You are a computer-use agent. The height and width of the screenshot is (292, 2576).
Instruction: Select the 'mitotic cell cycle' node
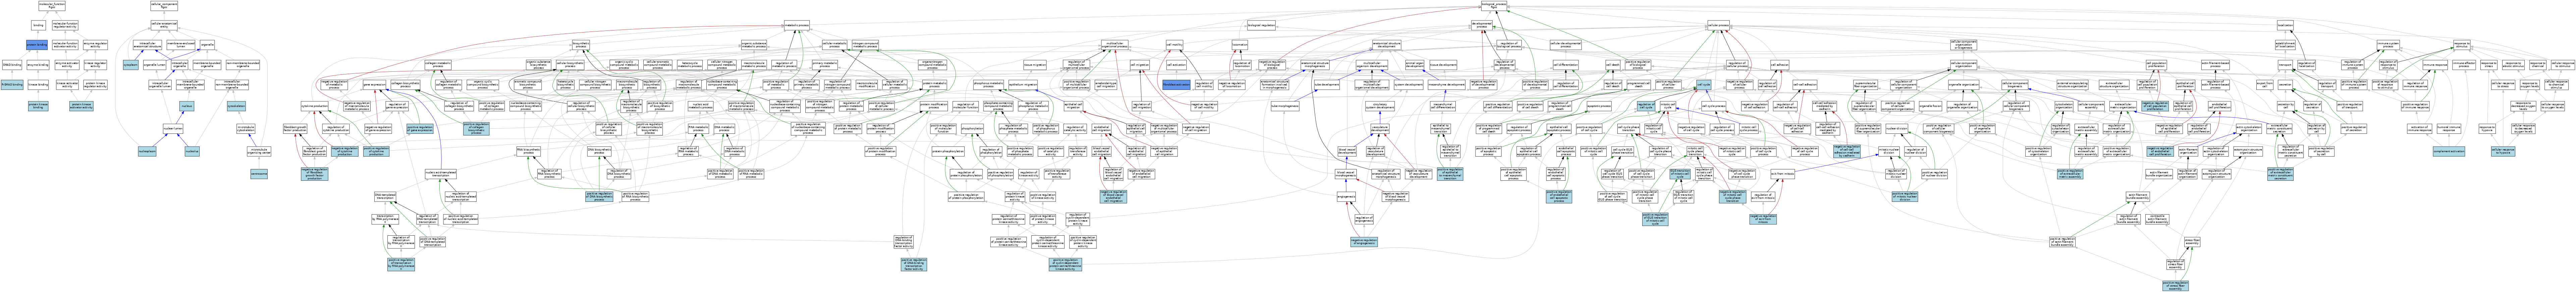pyautogui.click(x=1668, y=106)
